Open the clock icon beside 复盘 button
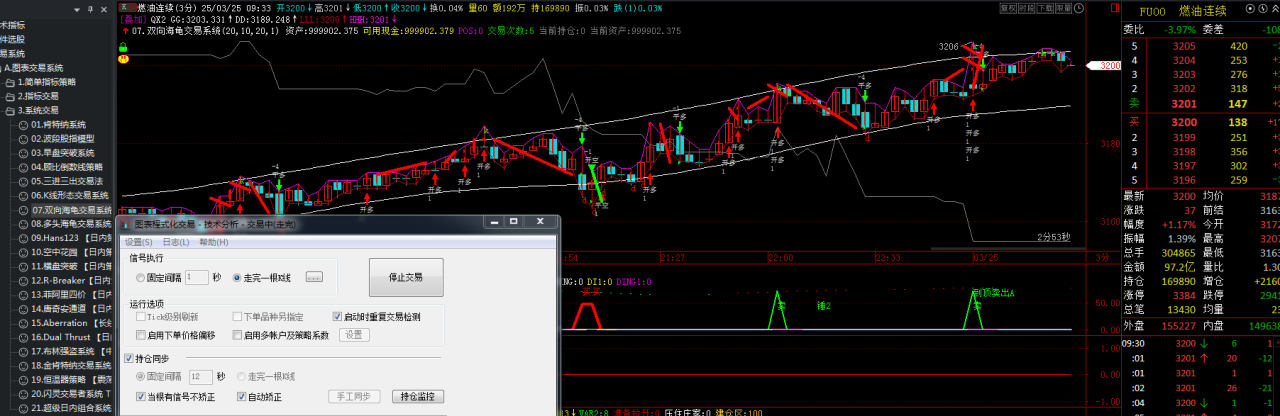Image resolution: width=1280 pixels, height=416 pixels. pyautogui.click(x=1079, y=8)
